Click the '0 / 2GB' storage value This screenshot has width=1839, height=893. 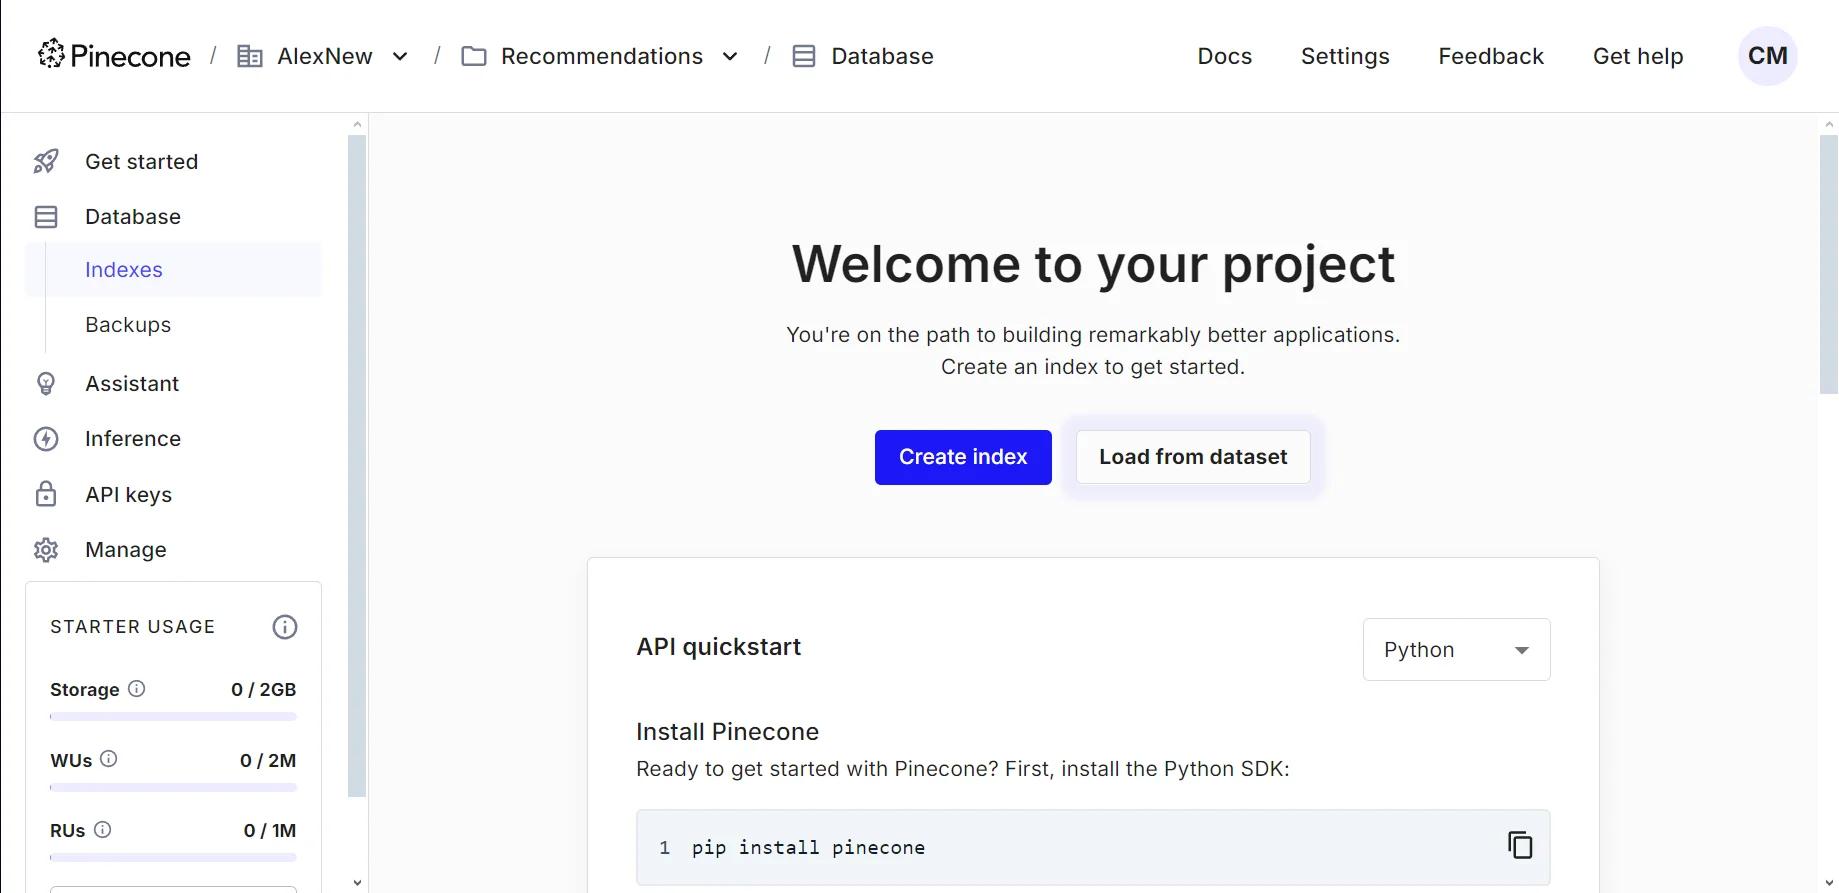pos(264,689)
